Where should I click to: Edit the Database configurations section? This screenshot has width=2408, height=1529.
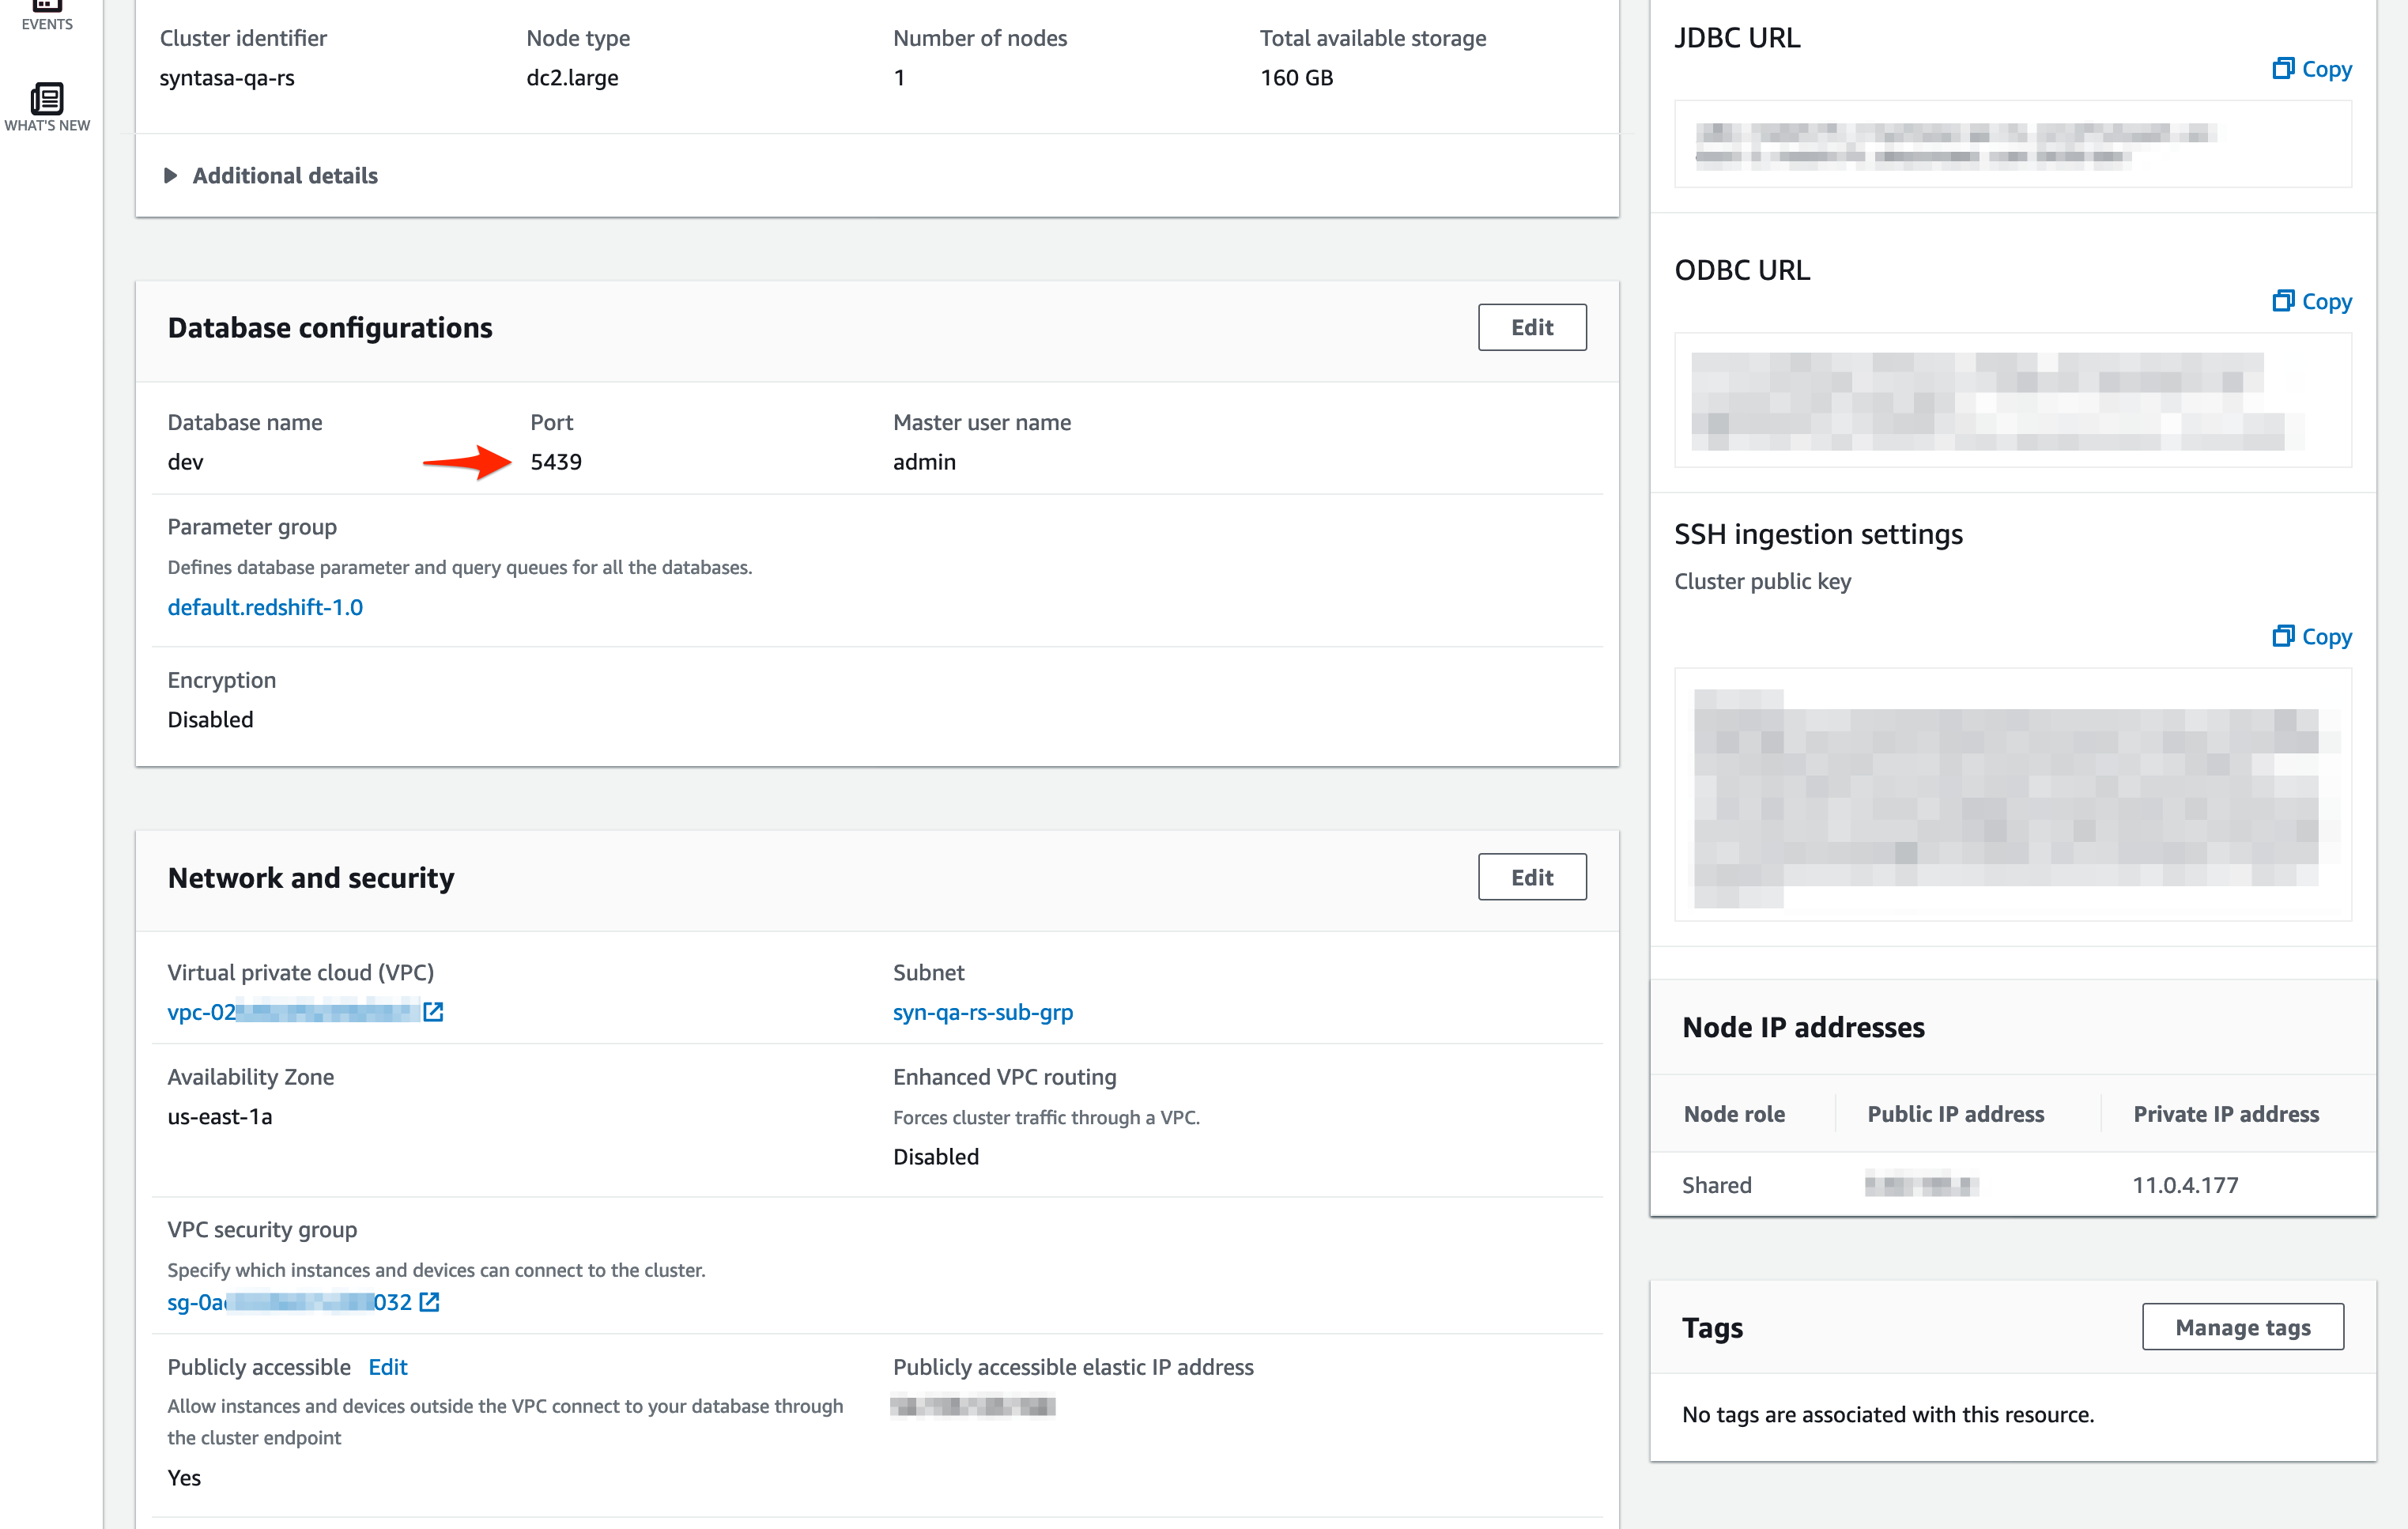coord(1531,327)
